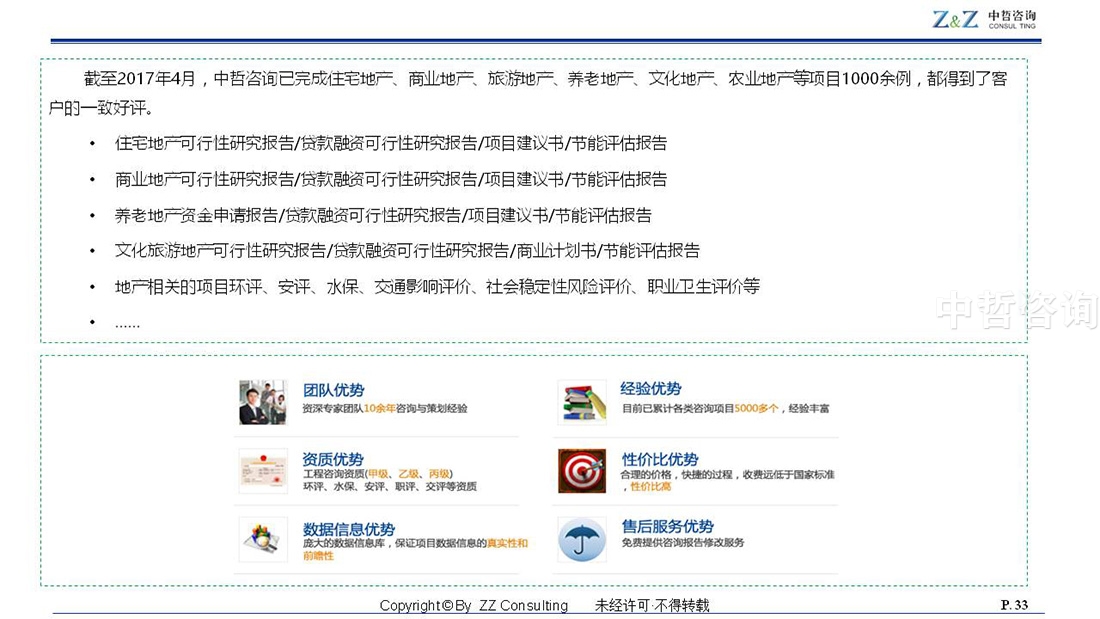Click the businessman photo beside 团队优势
The image size is (1100, 619).
[263, 401]
